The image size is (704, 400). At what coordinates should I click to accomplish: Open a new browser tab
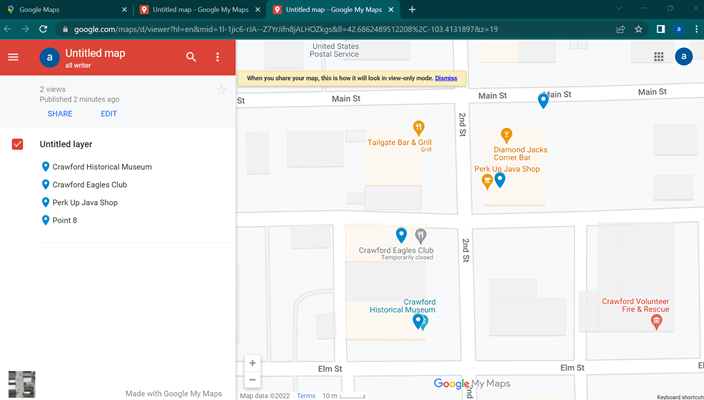[x=412, y=9]
